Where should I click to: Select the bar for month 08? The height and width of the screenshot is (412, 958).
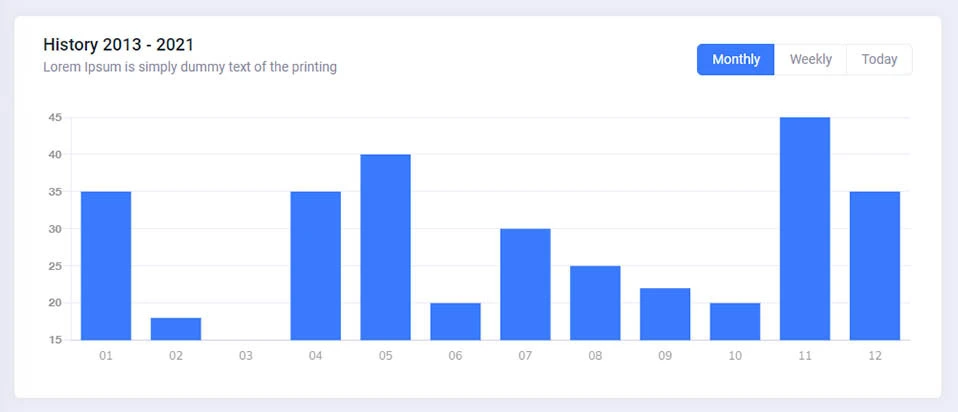pyautogui.click(x=595, y=302)
